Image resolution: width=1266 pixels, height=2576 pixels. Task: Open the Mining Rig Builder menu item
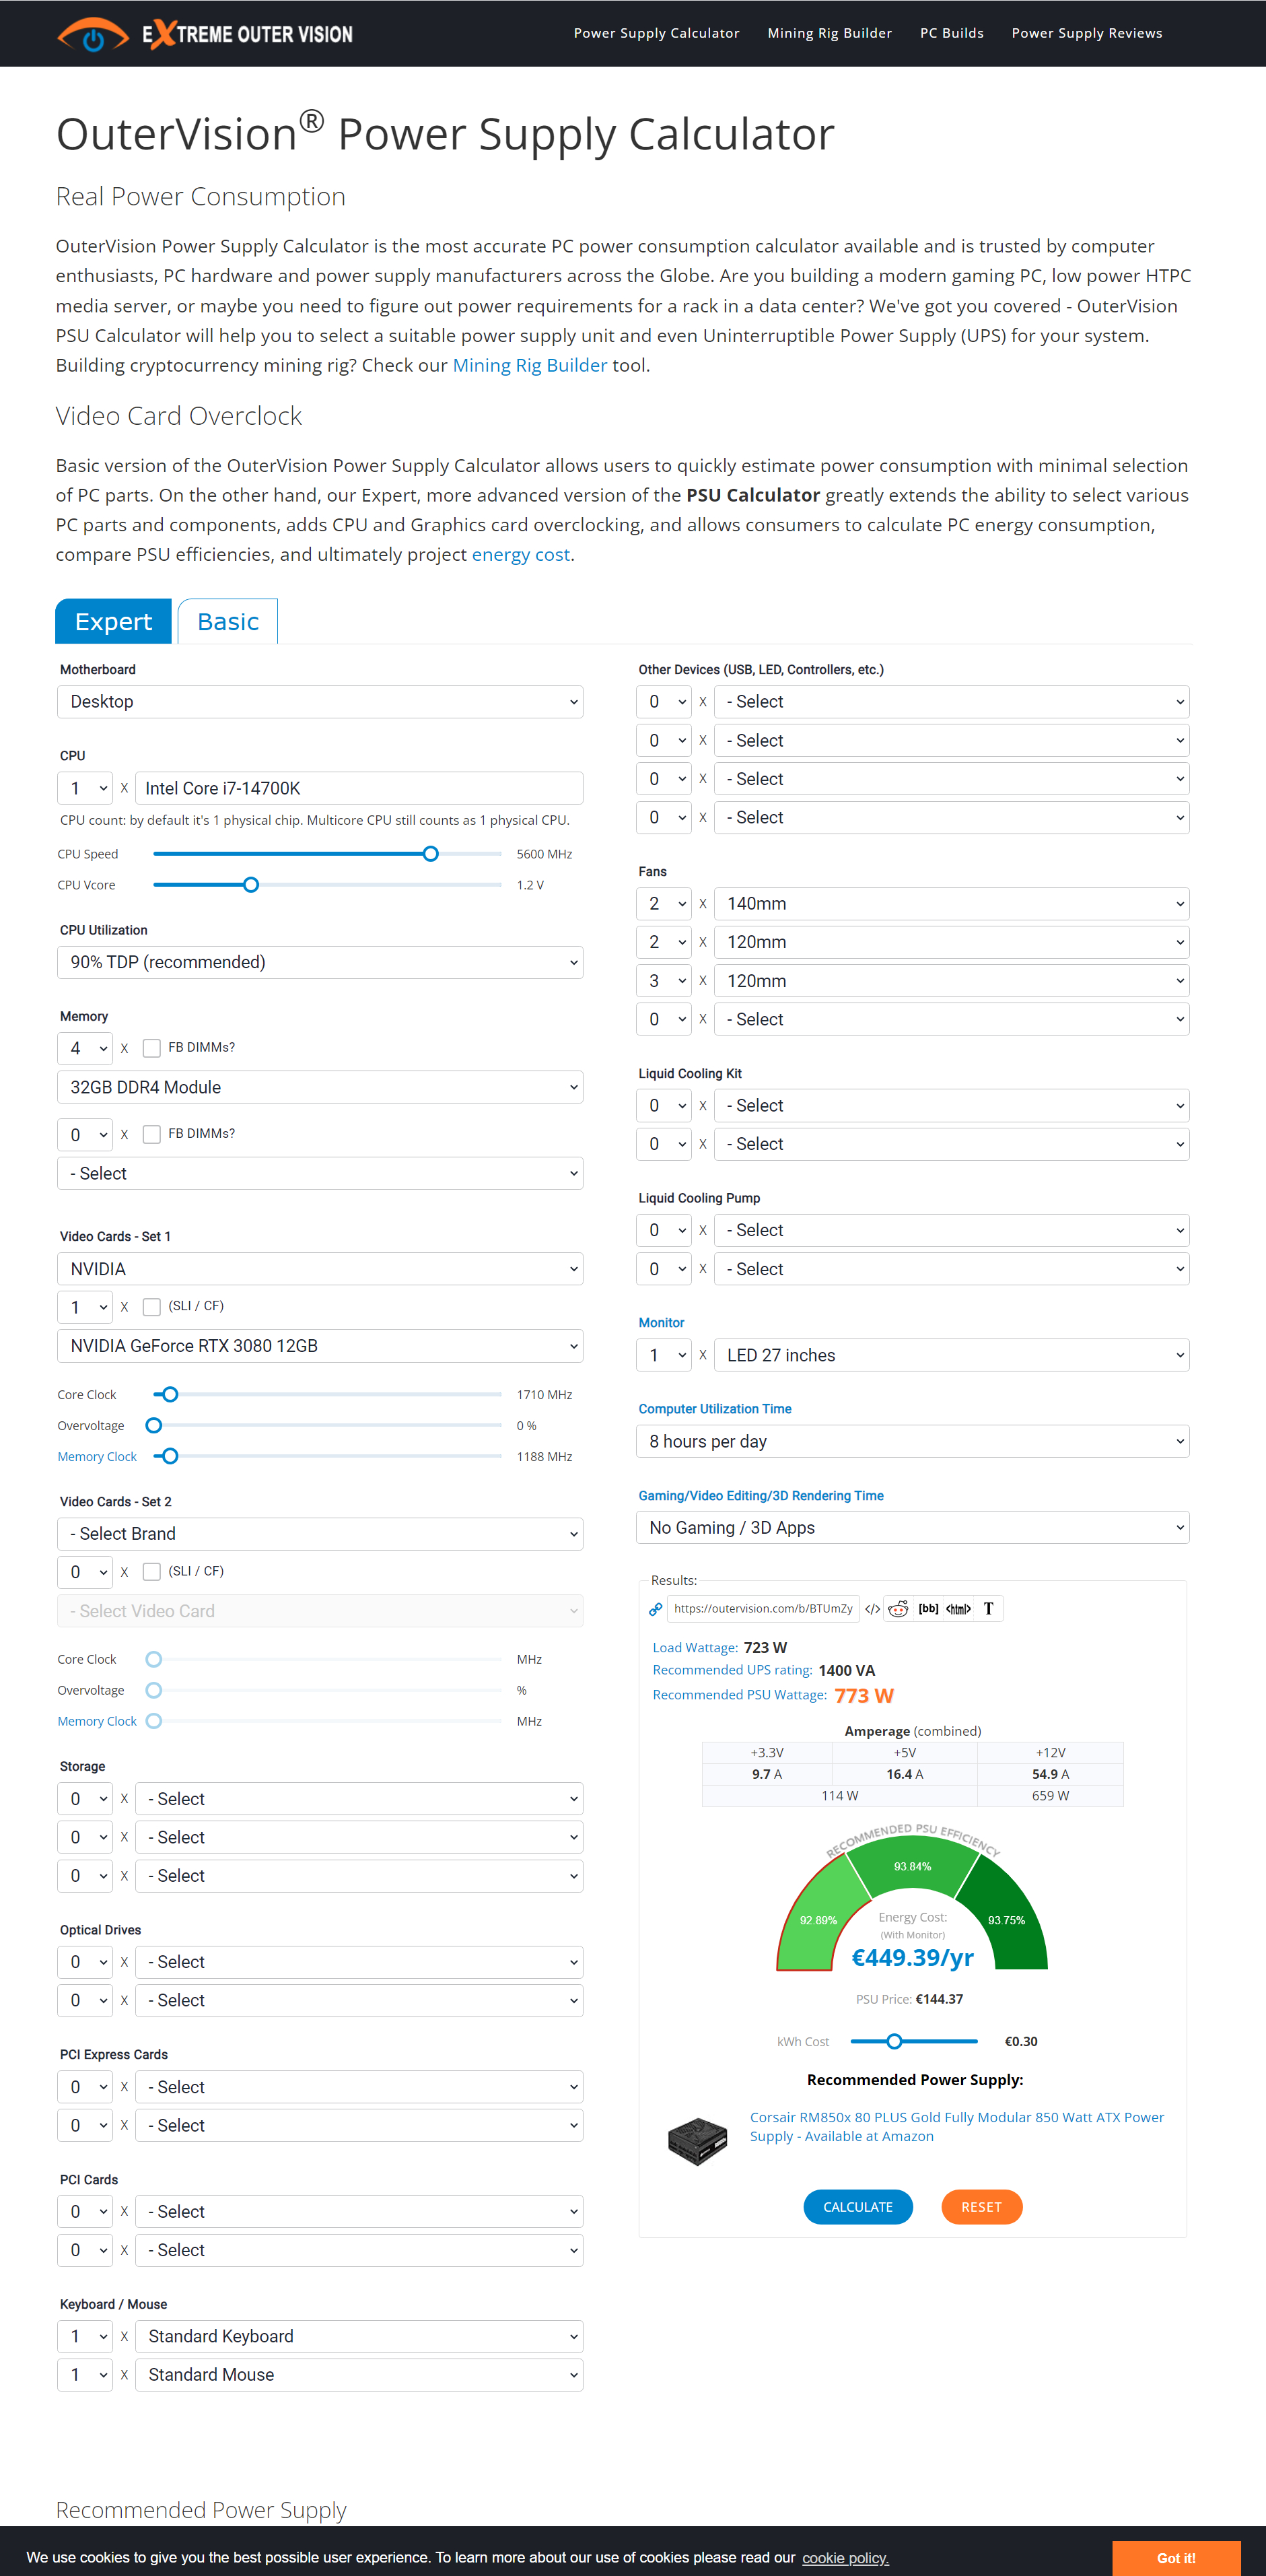coord(829,33)
